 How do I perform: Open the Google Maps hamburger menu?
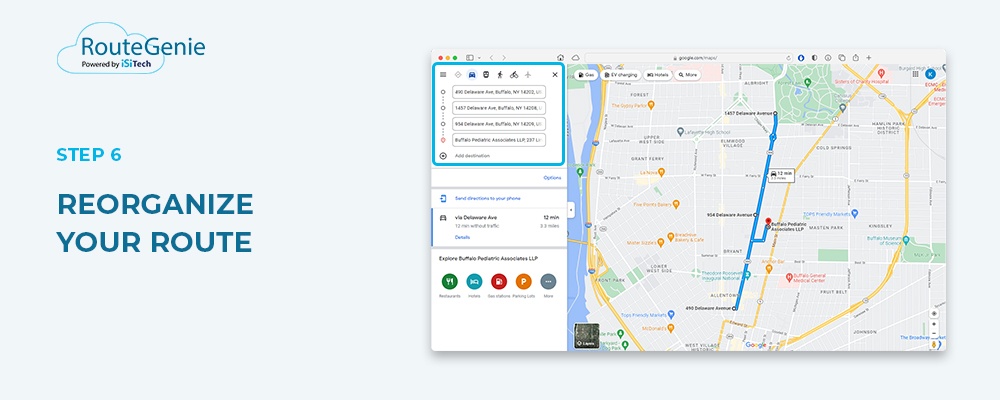point(443,75)
